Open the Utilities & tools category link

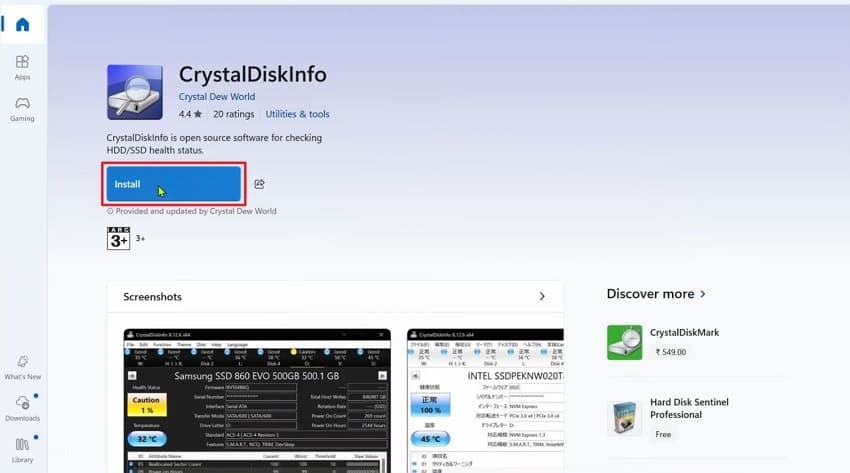(297, 114)
